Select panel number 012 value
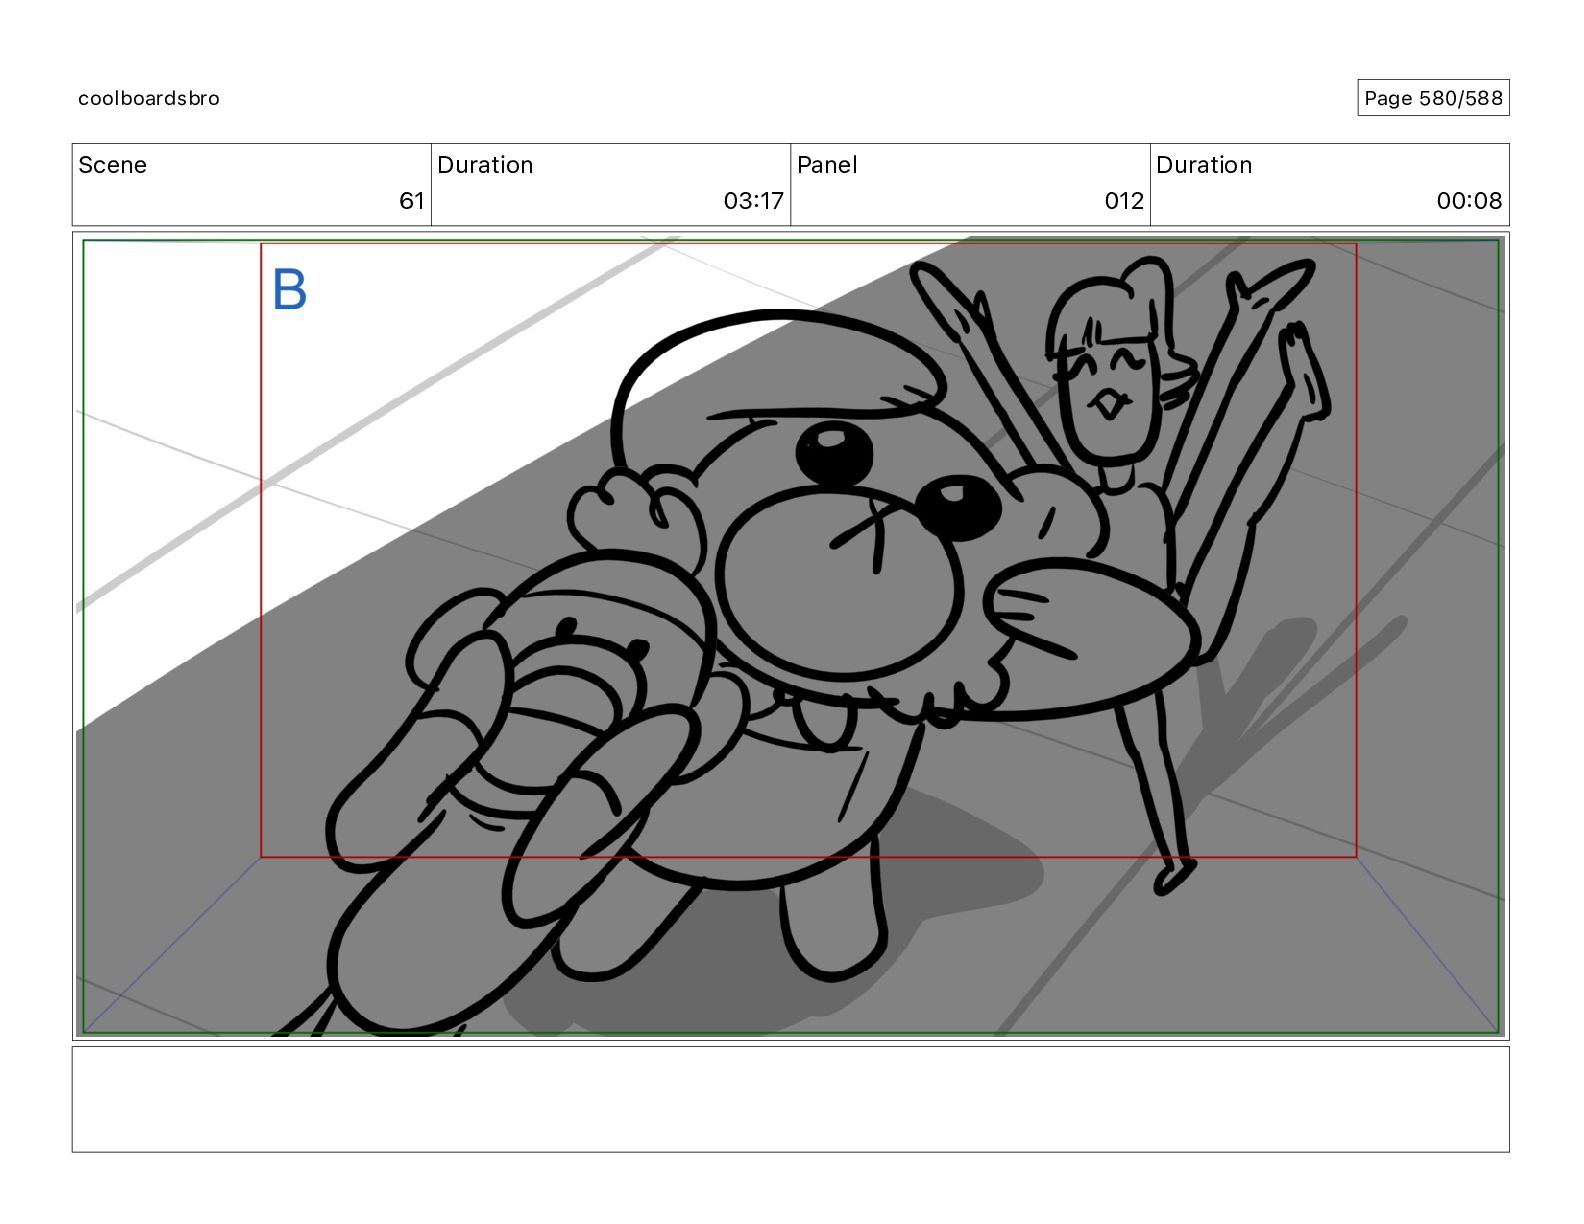1584x1224 pixels. (x=1124, y=201)
